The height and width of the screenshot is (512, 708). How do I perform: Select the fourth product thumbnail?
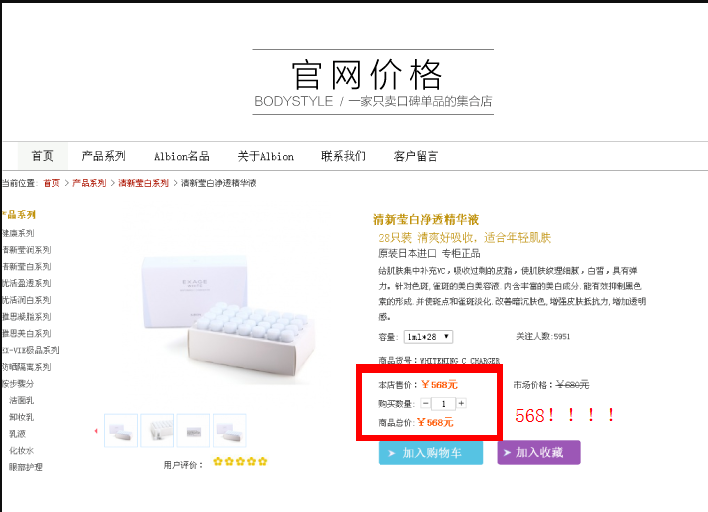[229, 430]
